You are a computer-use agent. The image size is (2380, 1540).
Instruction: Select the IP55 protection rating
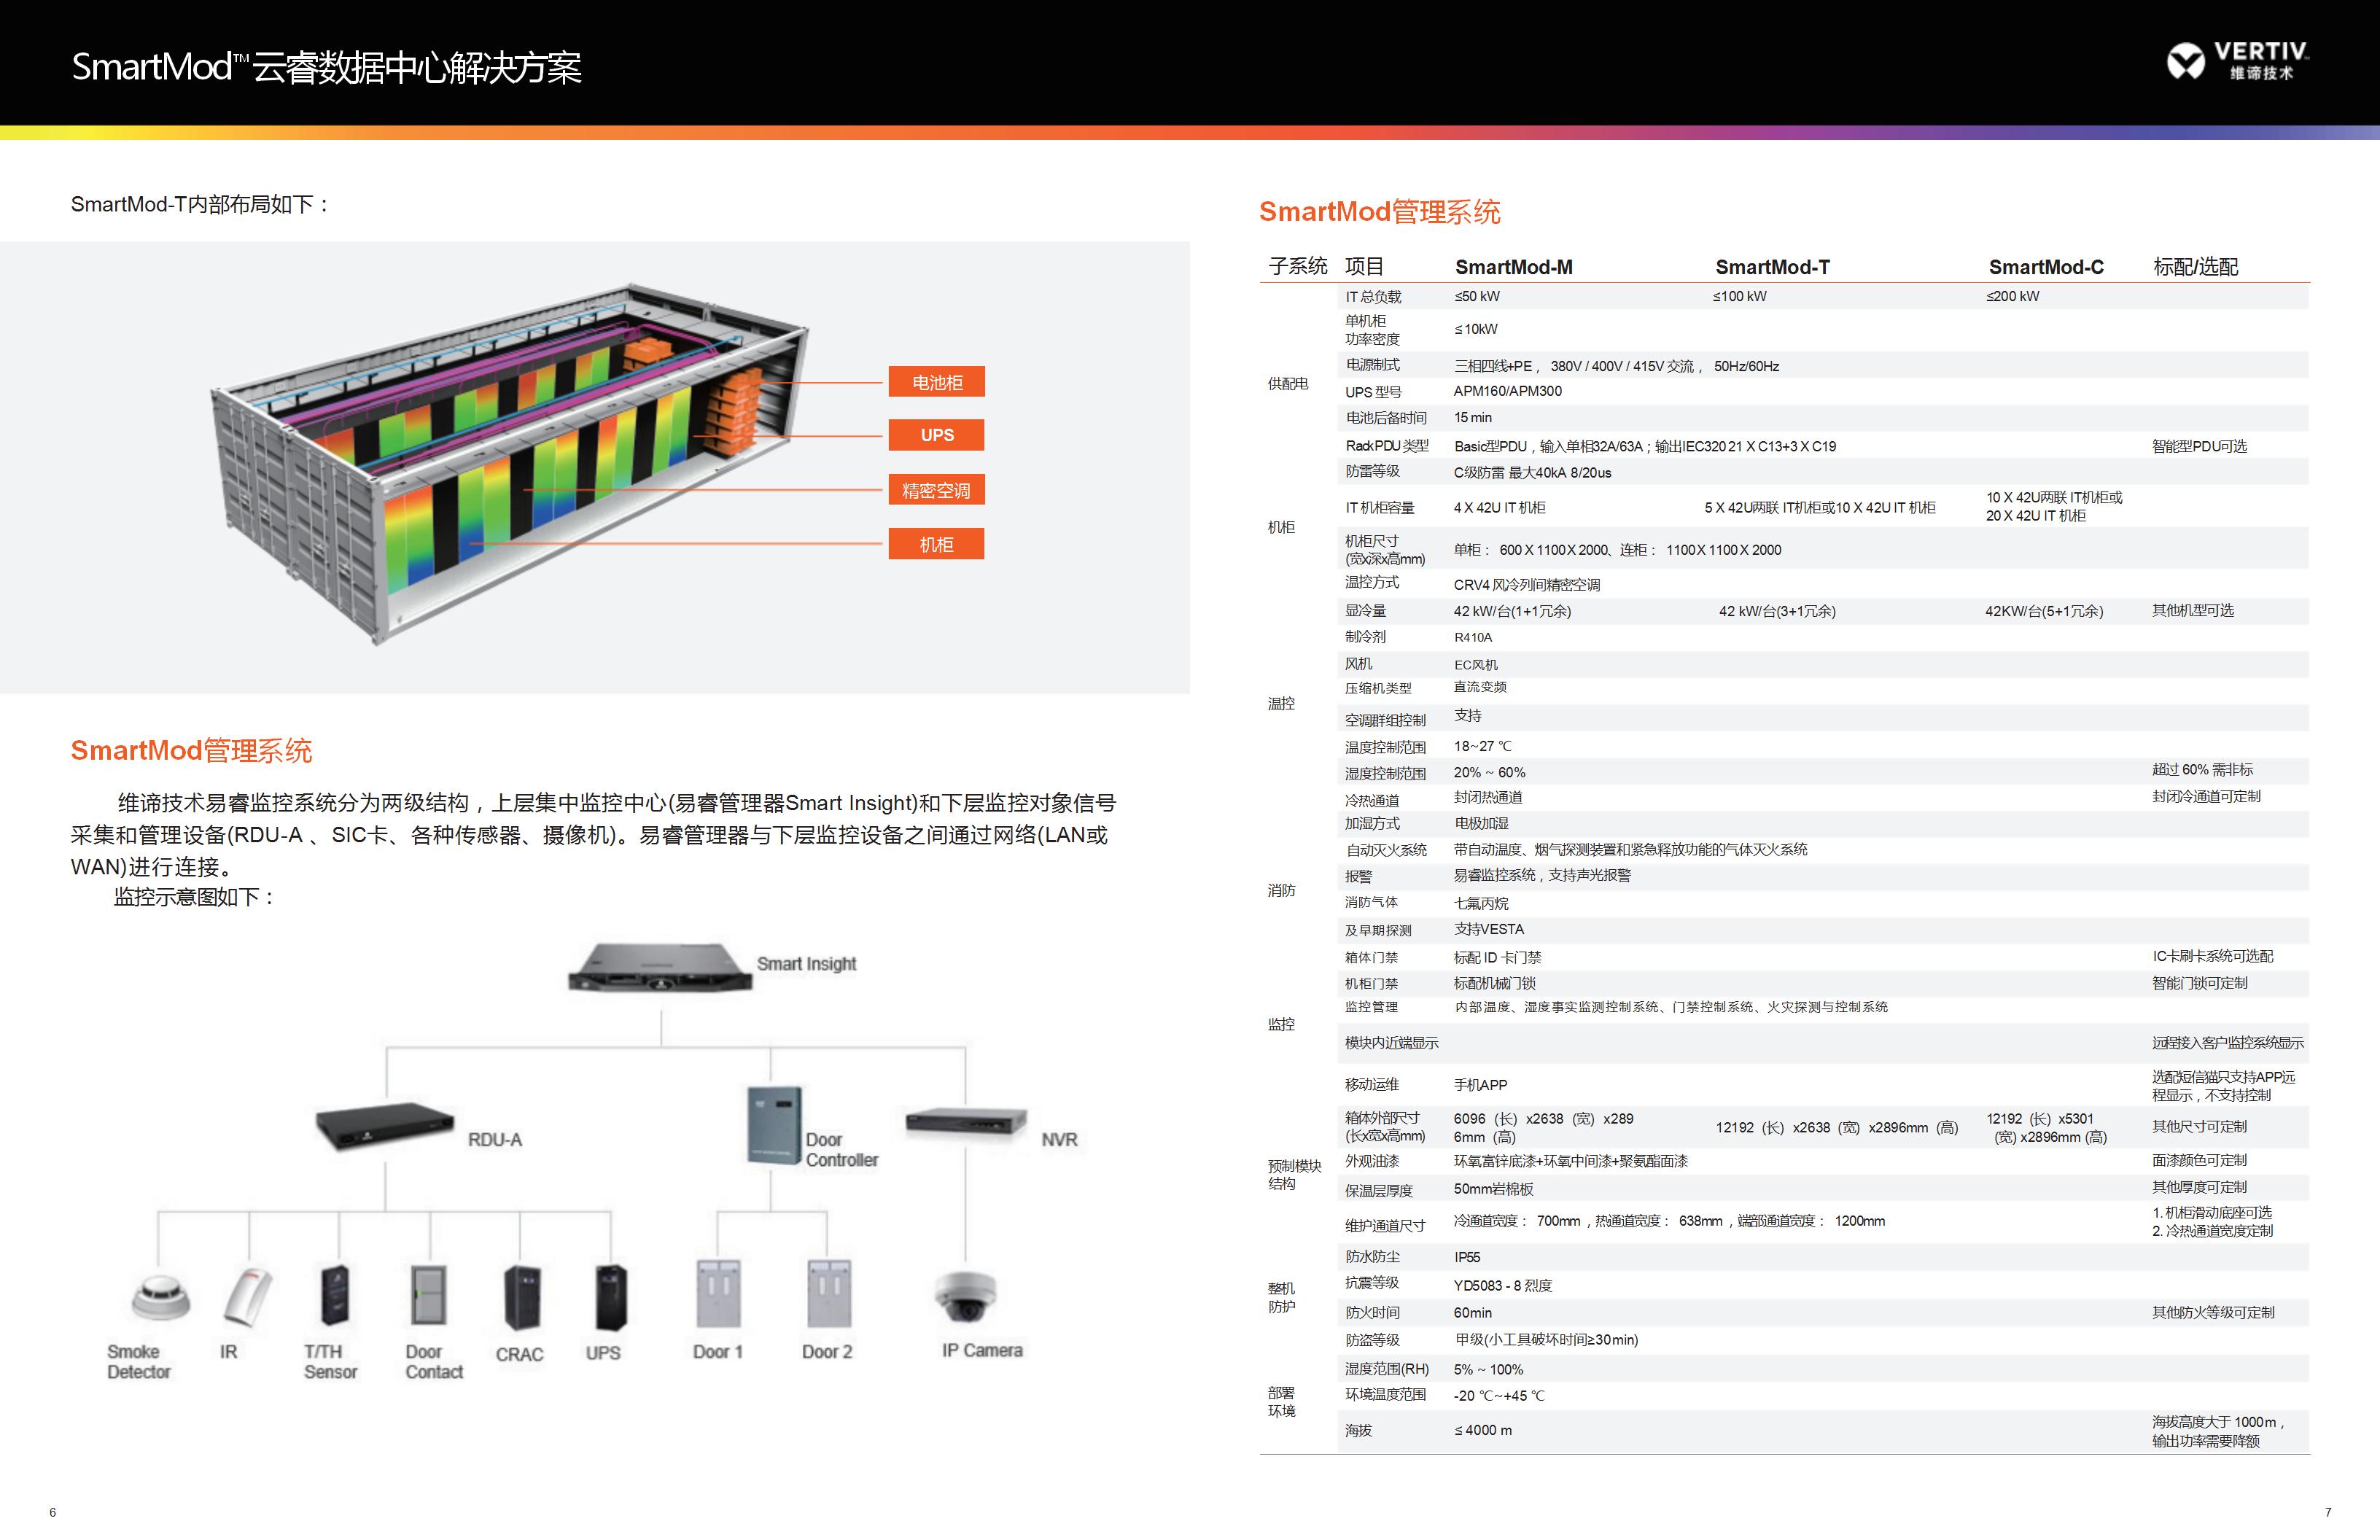coord(1467,1257)
